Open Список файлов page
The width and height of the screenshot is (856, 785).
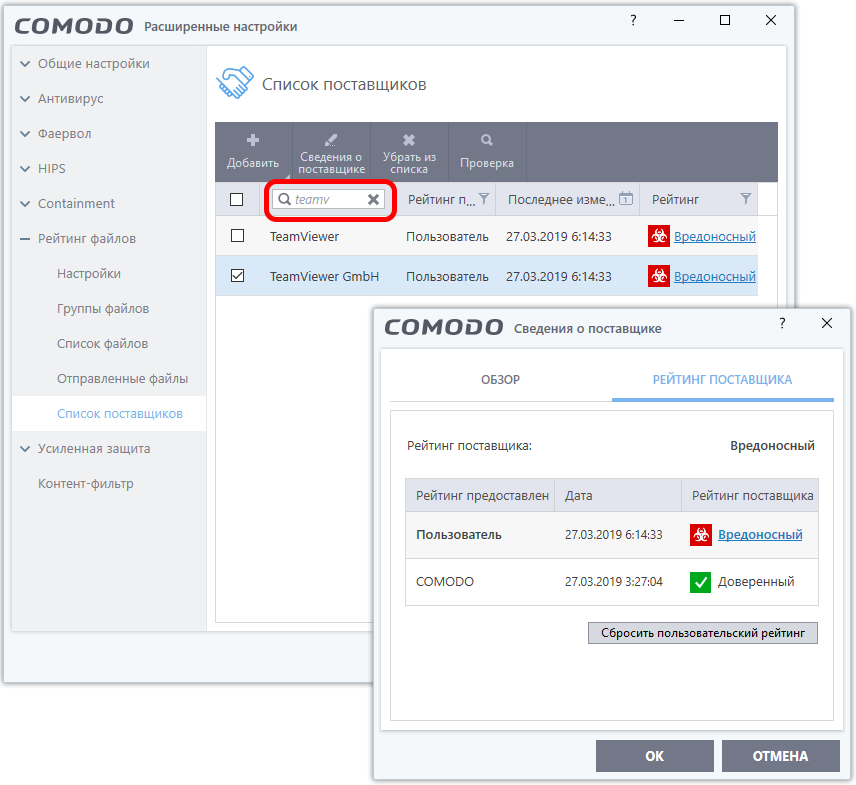point(103,343)
